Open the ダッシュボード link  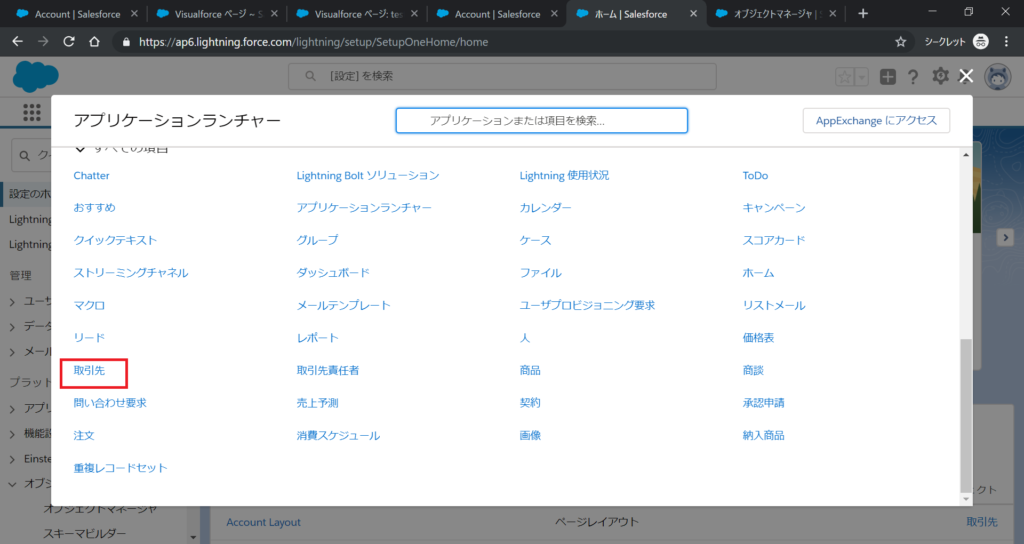click(x=333, y=272)
